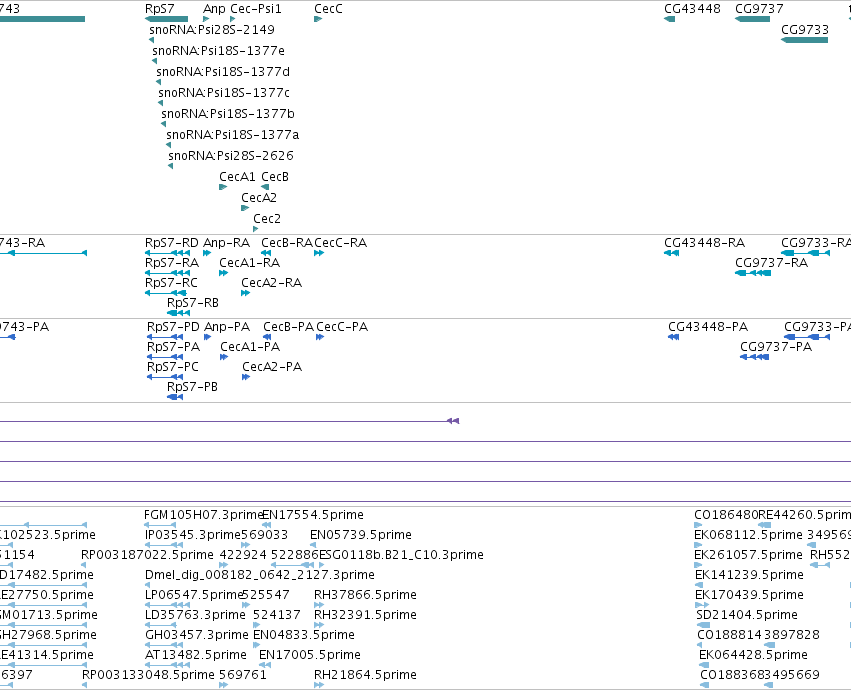Select the RpS7-RA transcript glyph
Image resolution: width=851 pixels, height=690 pixels.
[168, 273]
